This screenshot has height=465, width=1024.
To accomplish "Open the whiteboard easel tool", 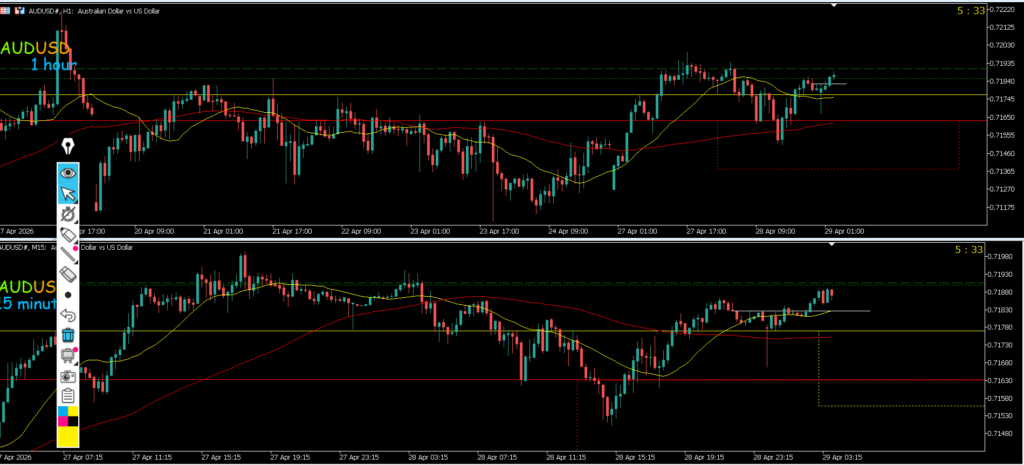I will tap(69, 356).
